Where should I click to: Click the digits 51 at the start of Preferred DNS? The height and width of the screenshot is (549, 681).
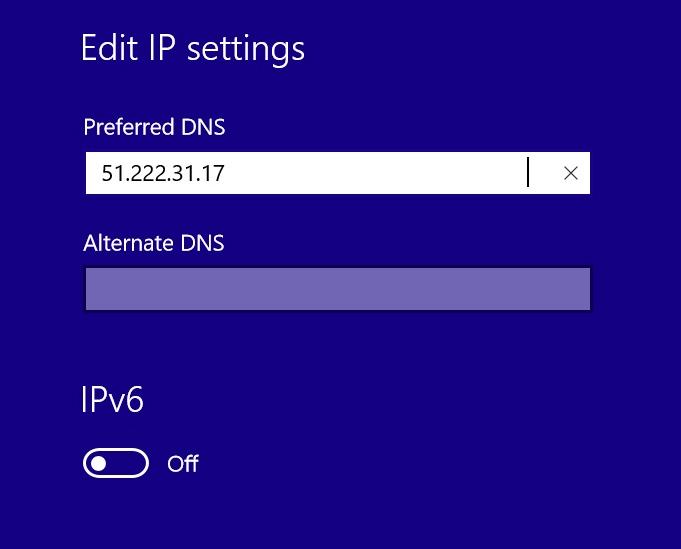pos(110,173)
